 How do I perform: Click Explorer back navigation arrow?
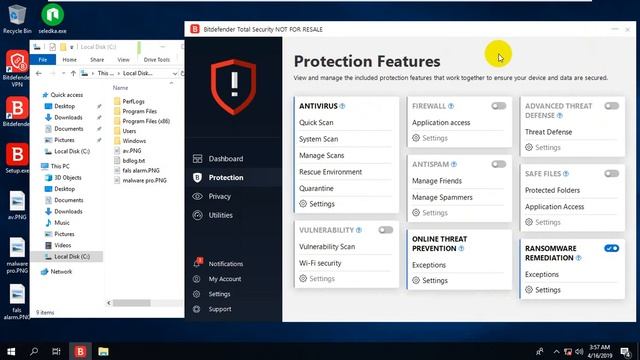[38, 73]
